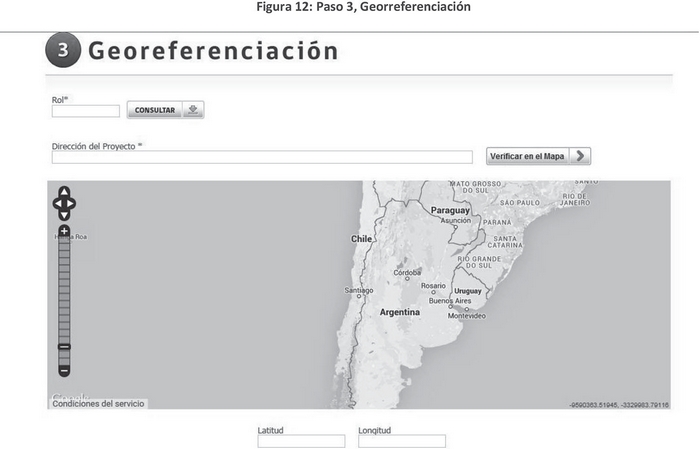700x449 pixels.
Task: Select the Latitud input box
Action: coord(301,441)
